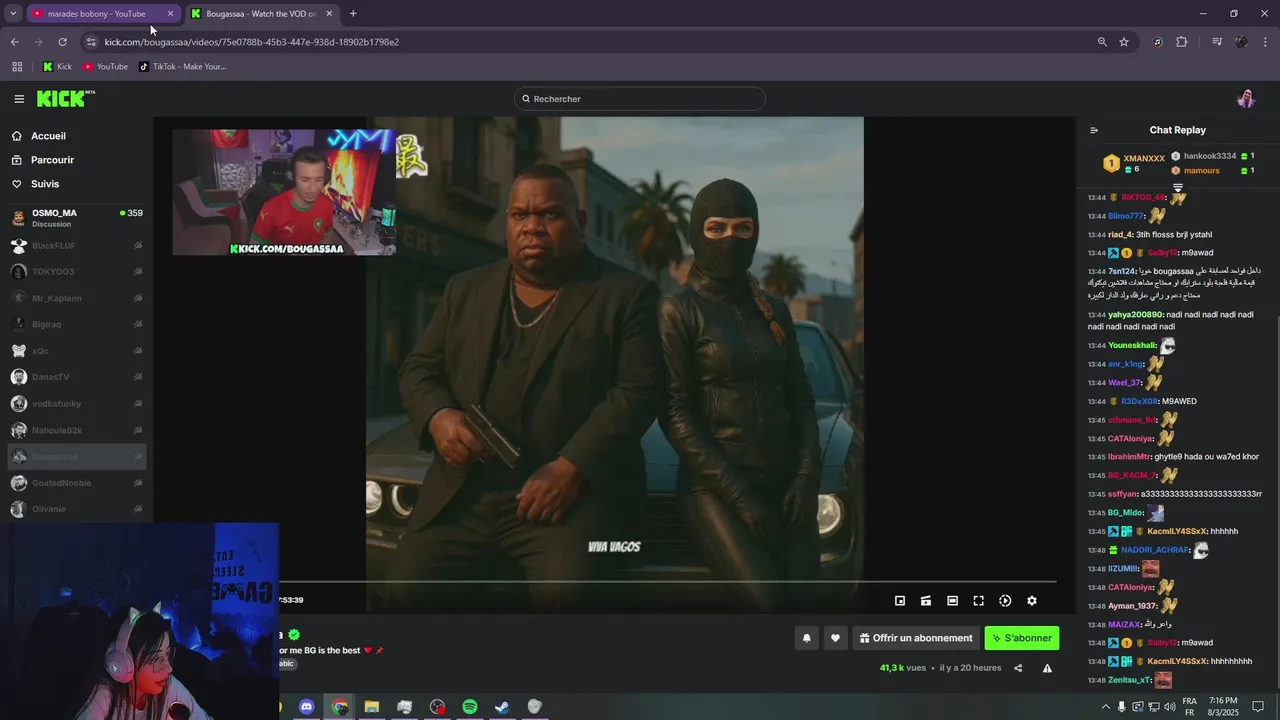Click the streamer webcam overlay thumbnail

coord(284,192)
